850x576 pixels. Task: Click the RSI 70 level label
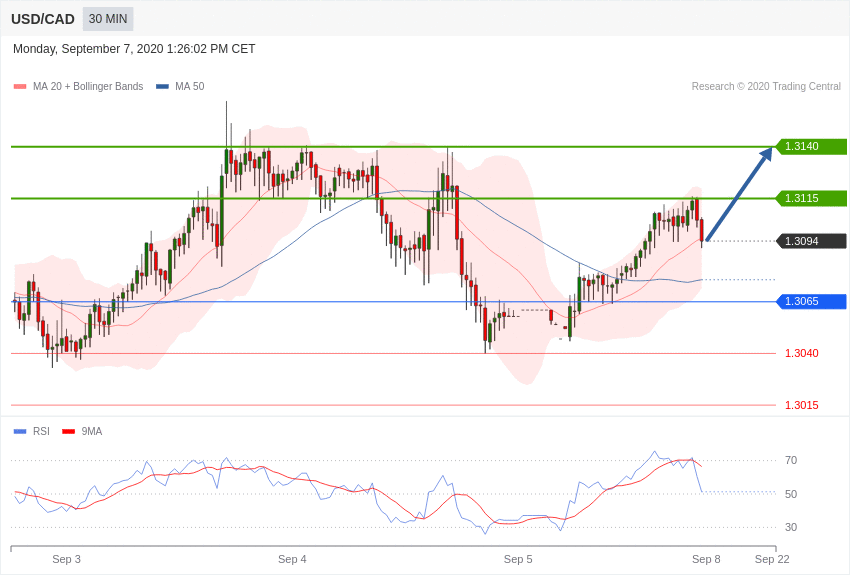click(x=791, y=461)
